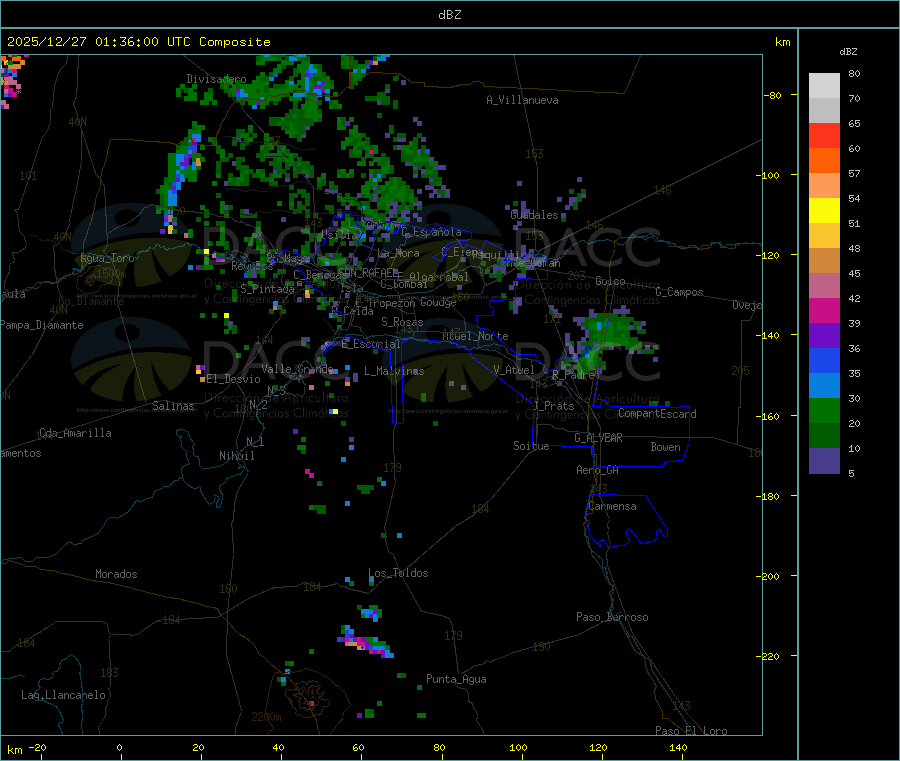The image size is (900, 761).
Task: Click the 140 km tick on the bottom axis
Action: click(678, 748)
